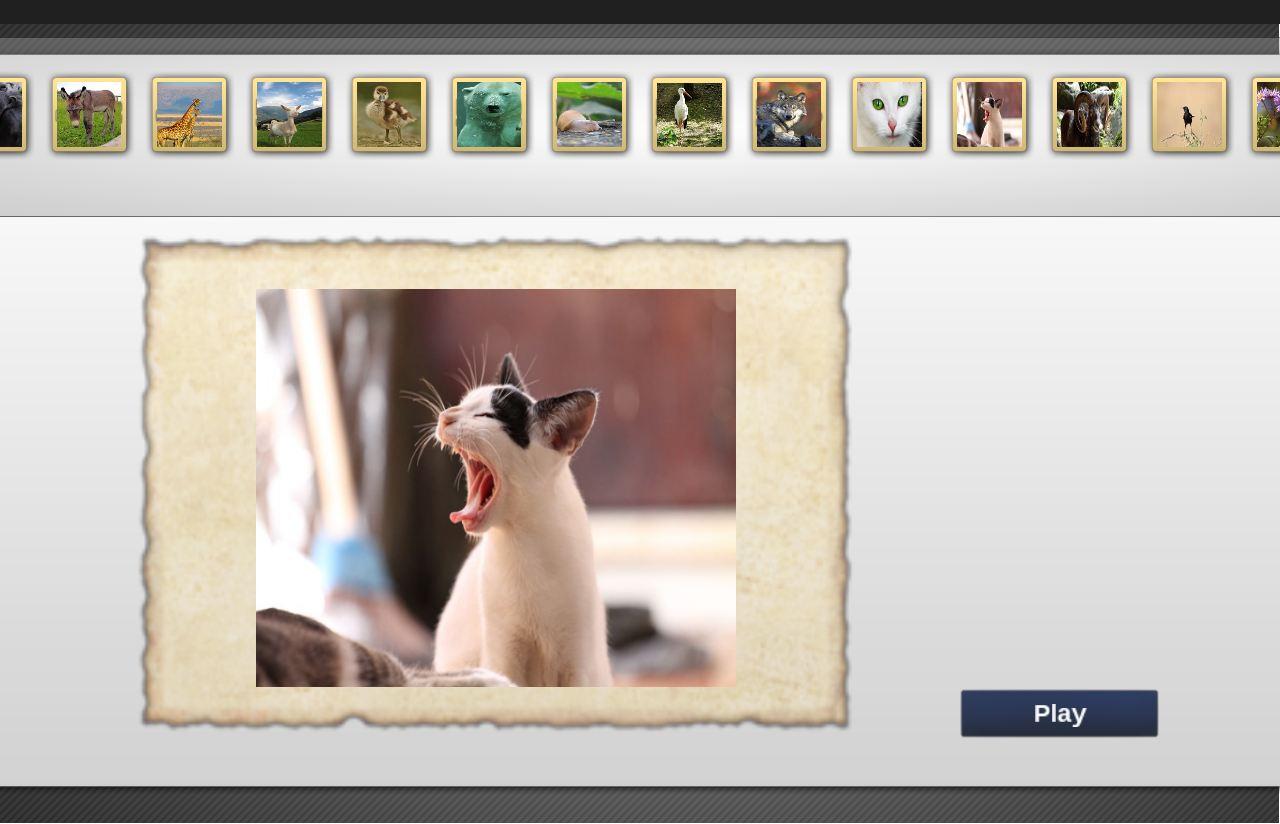Select the donkey thumbnail
The width and height of the screenshot is (1280, 824).
pyautogui.click(x=89, y=115)
